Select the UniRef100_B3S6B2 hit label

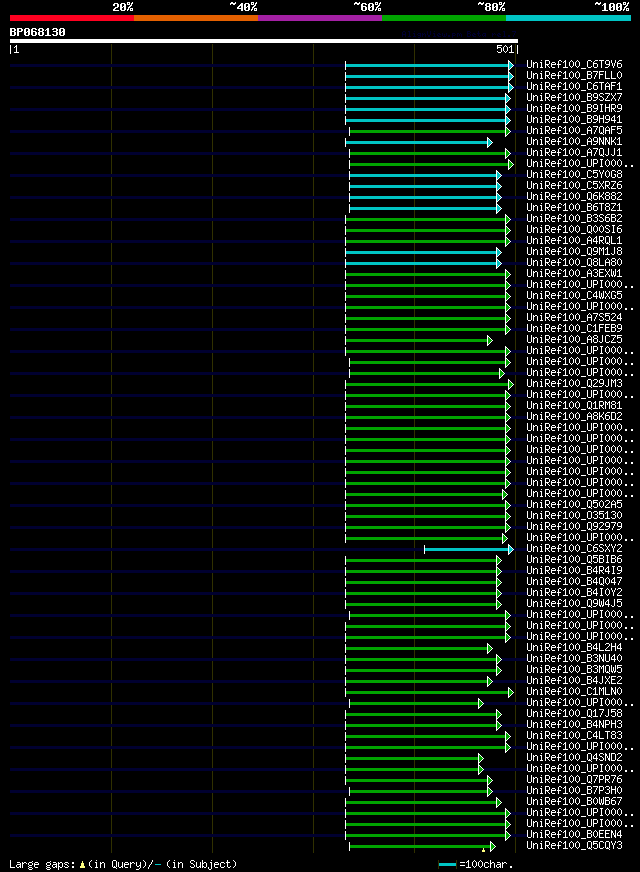click(574, 219)
